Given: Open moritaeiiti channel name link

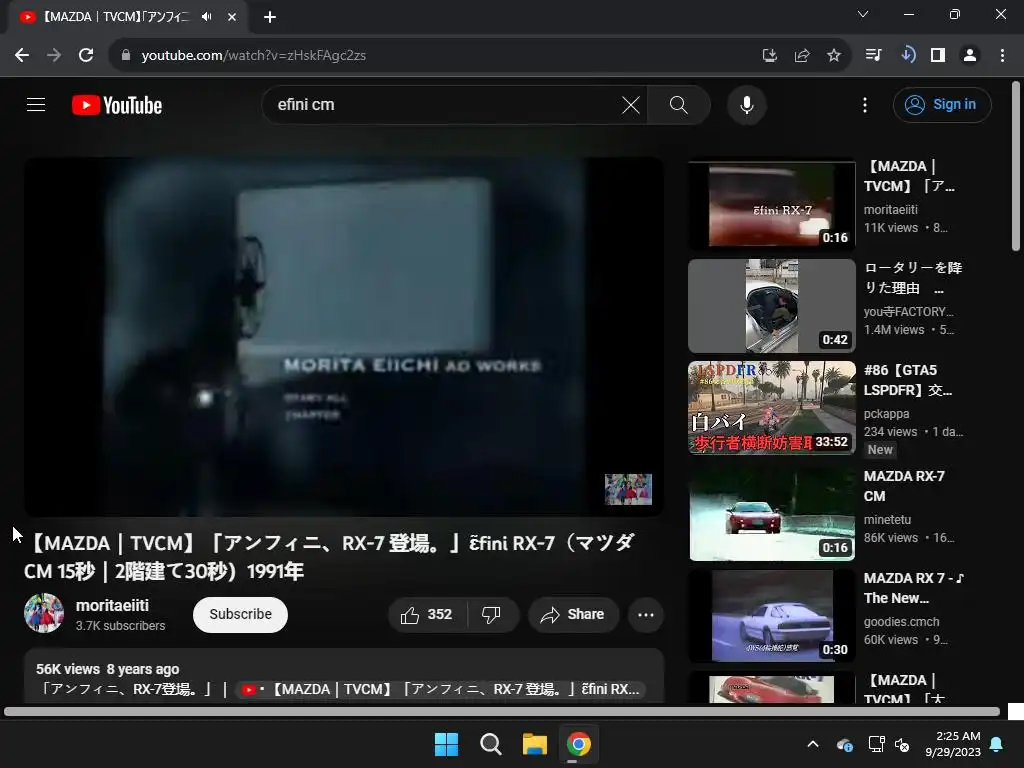Looking at the screenshot, I should tap(112, 605).
